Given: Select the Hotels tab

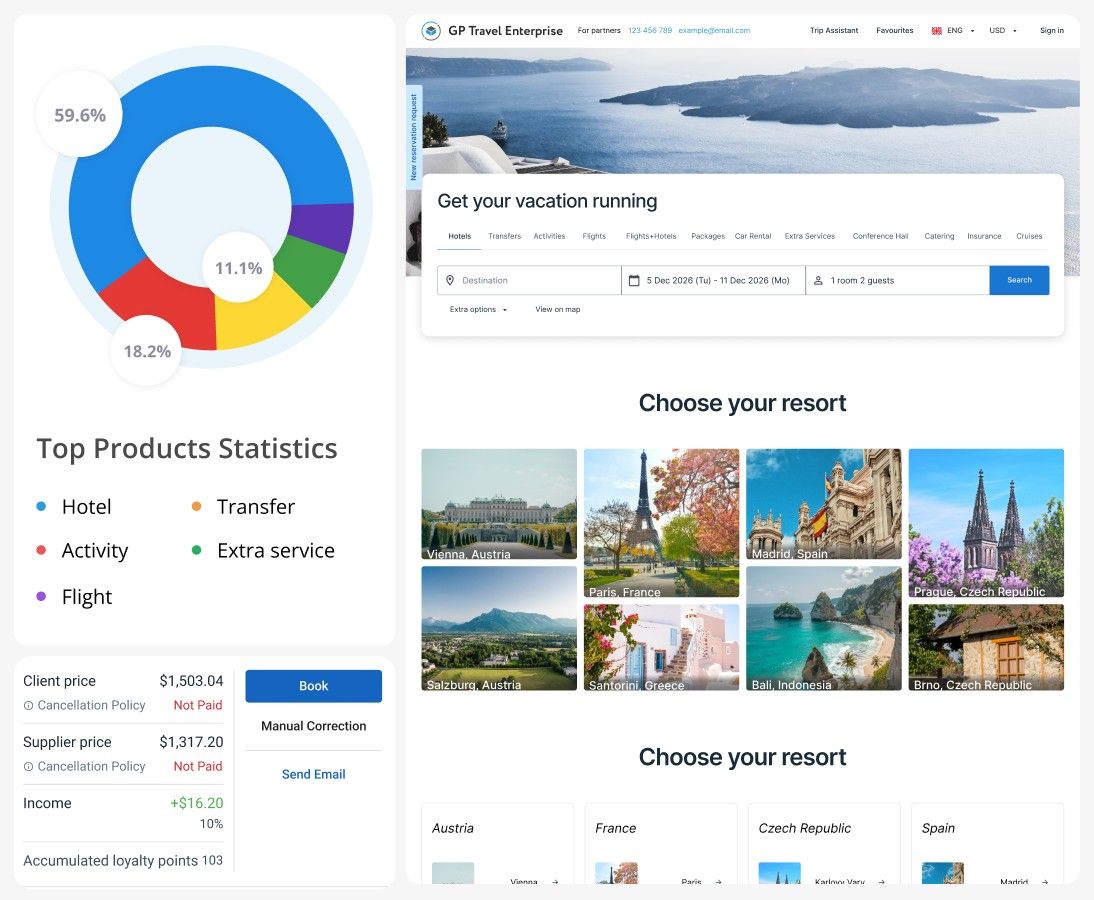Looking at the screenshot, I should [460, 237].
